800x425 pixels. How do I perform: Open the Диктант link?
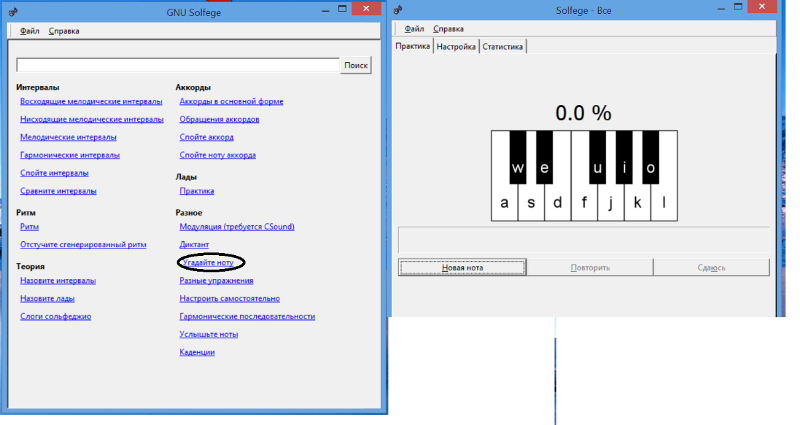(194, 244)
